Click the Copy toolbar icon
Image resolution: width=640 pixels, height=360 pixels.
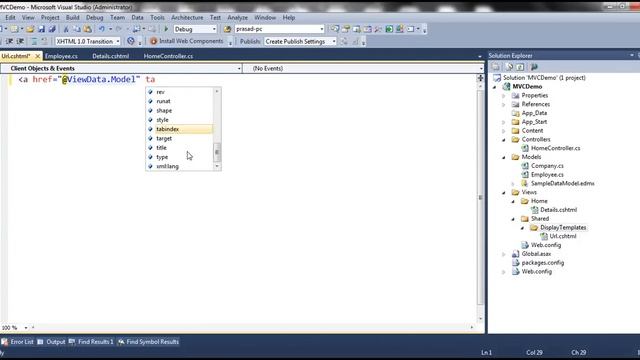[x=77, y=29]
